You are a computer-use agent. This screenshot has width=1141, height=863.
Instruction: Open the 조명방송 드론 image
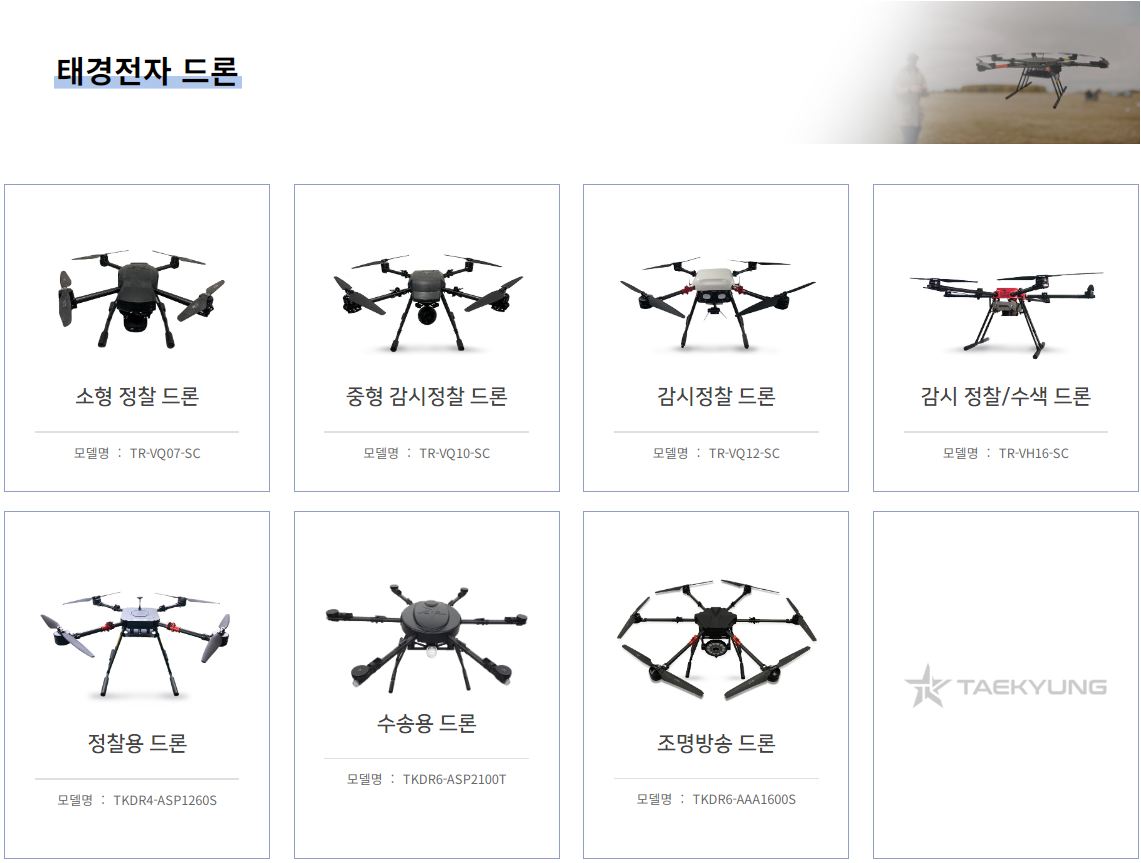(x=717, y=640)
